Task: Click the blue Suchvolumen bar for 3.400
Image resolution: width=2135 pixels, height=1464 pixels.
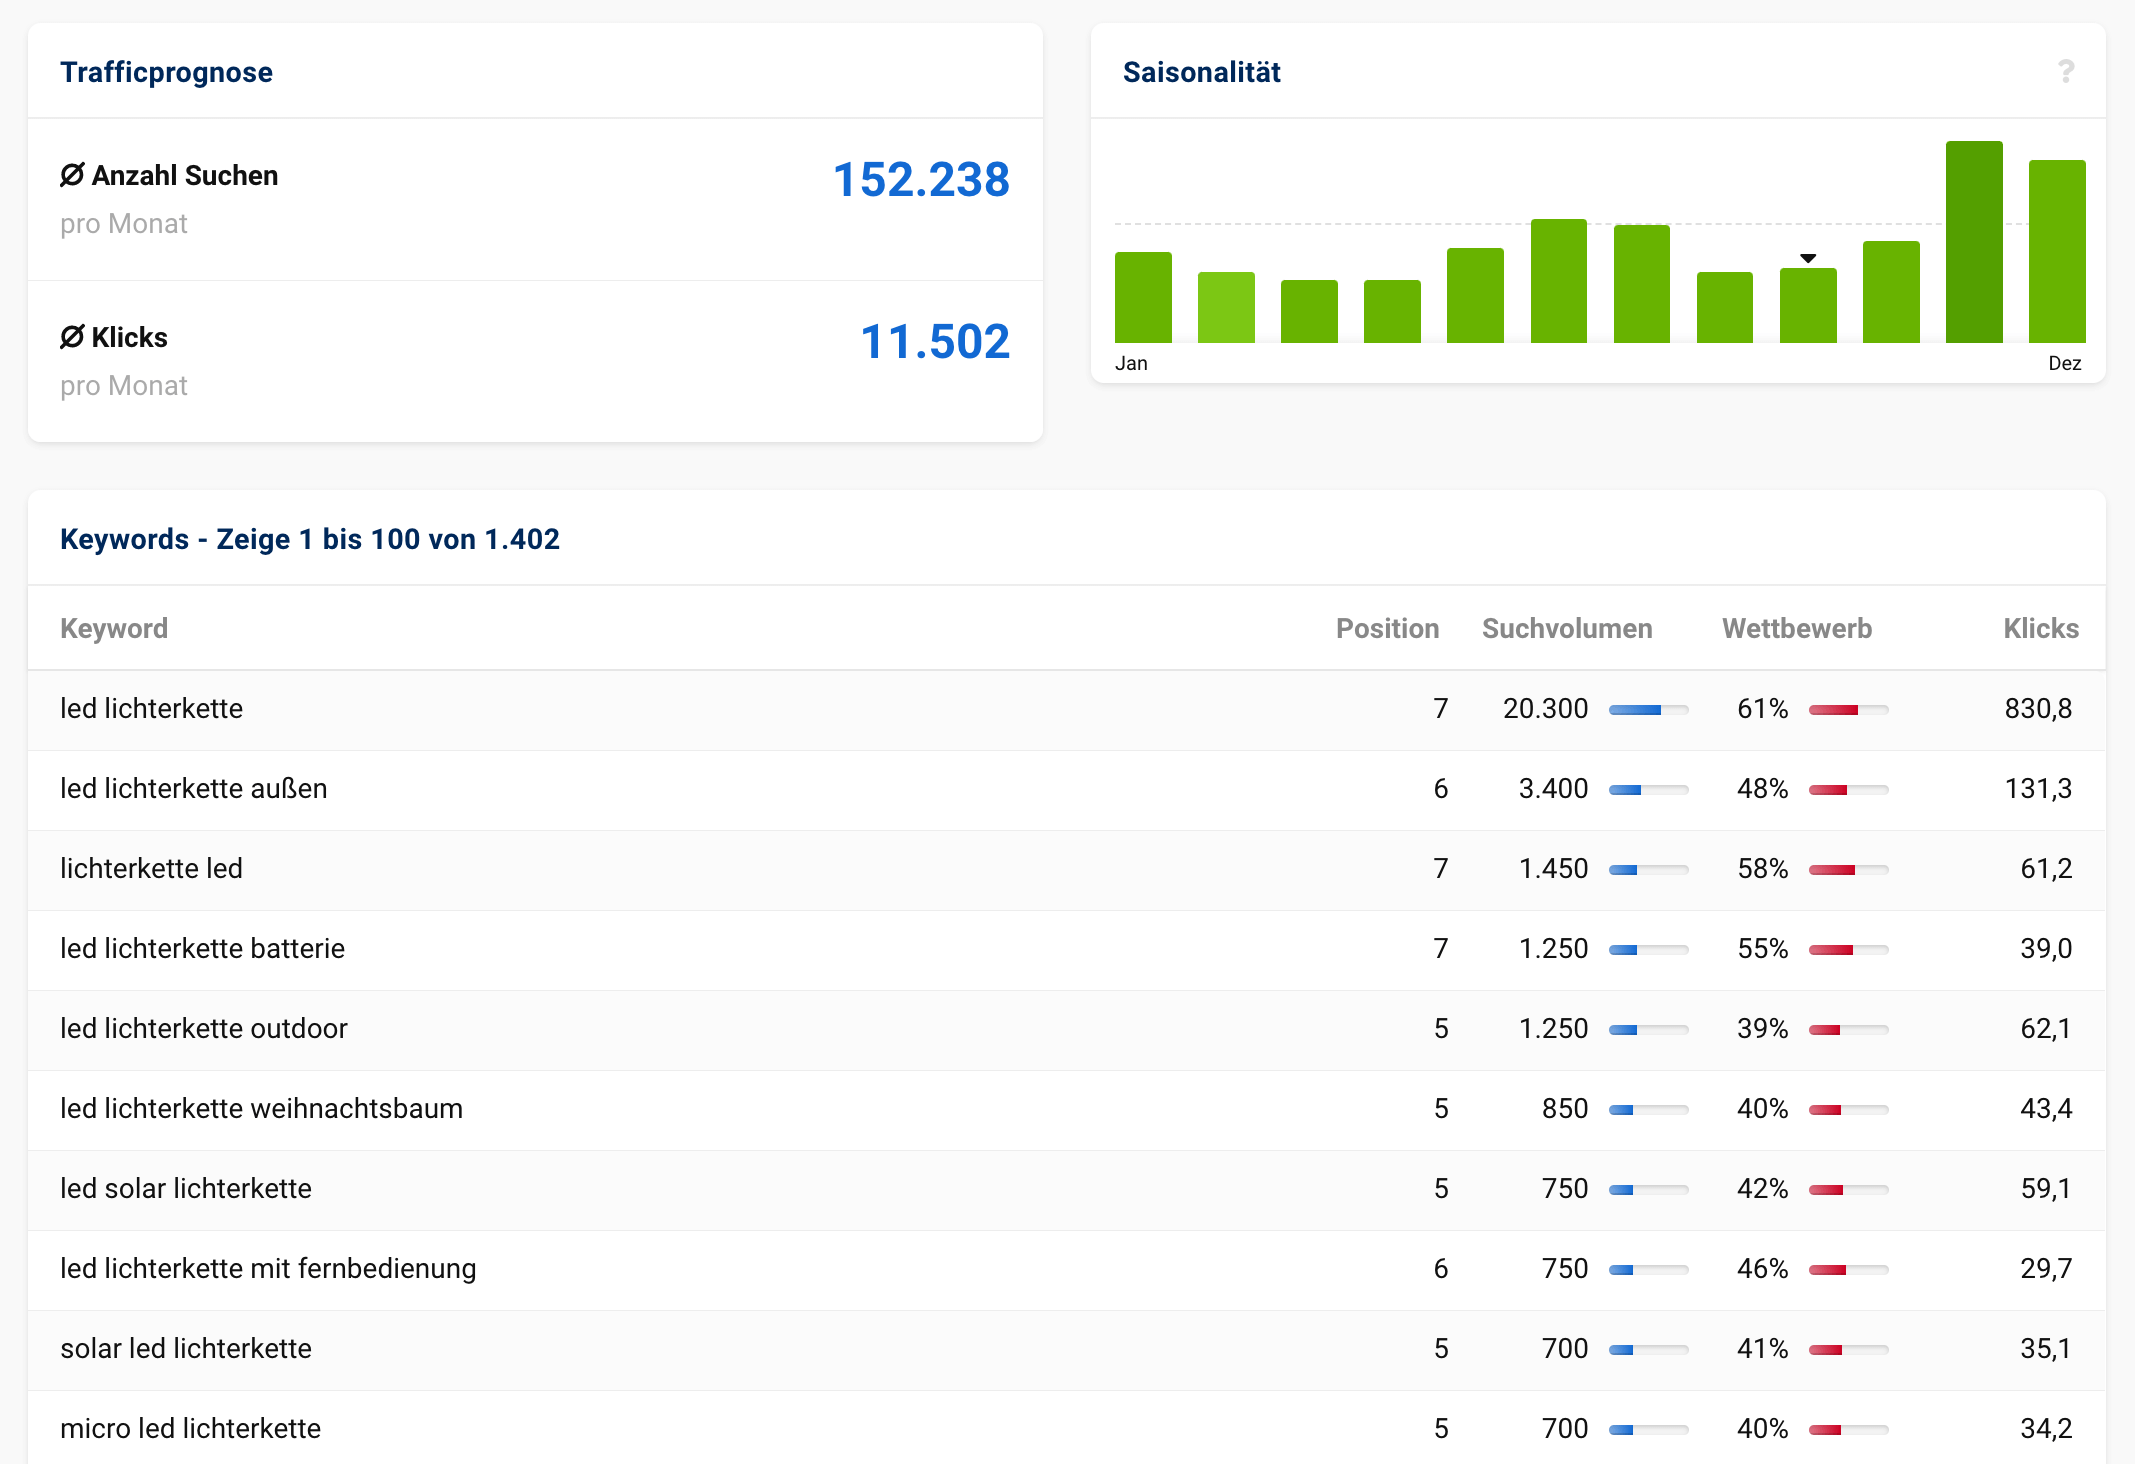Action: coord(1648,790)
